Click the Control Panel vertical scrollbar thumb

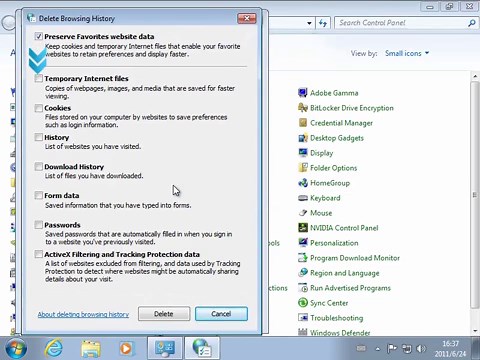tap(475, 195)
